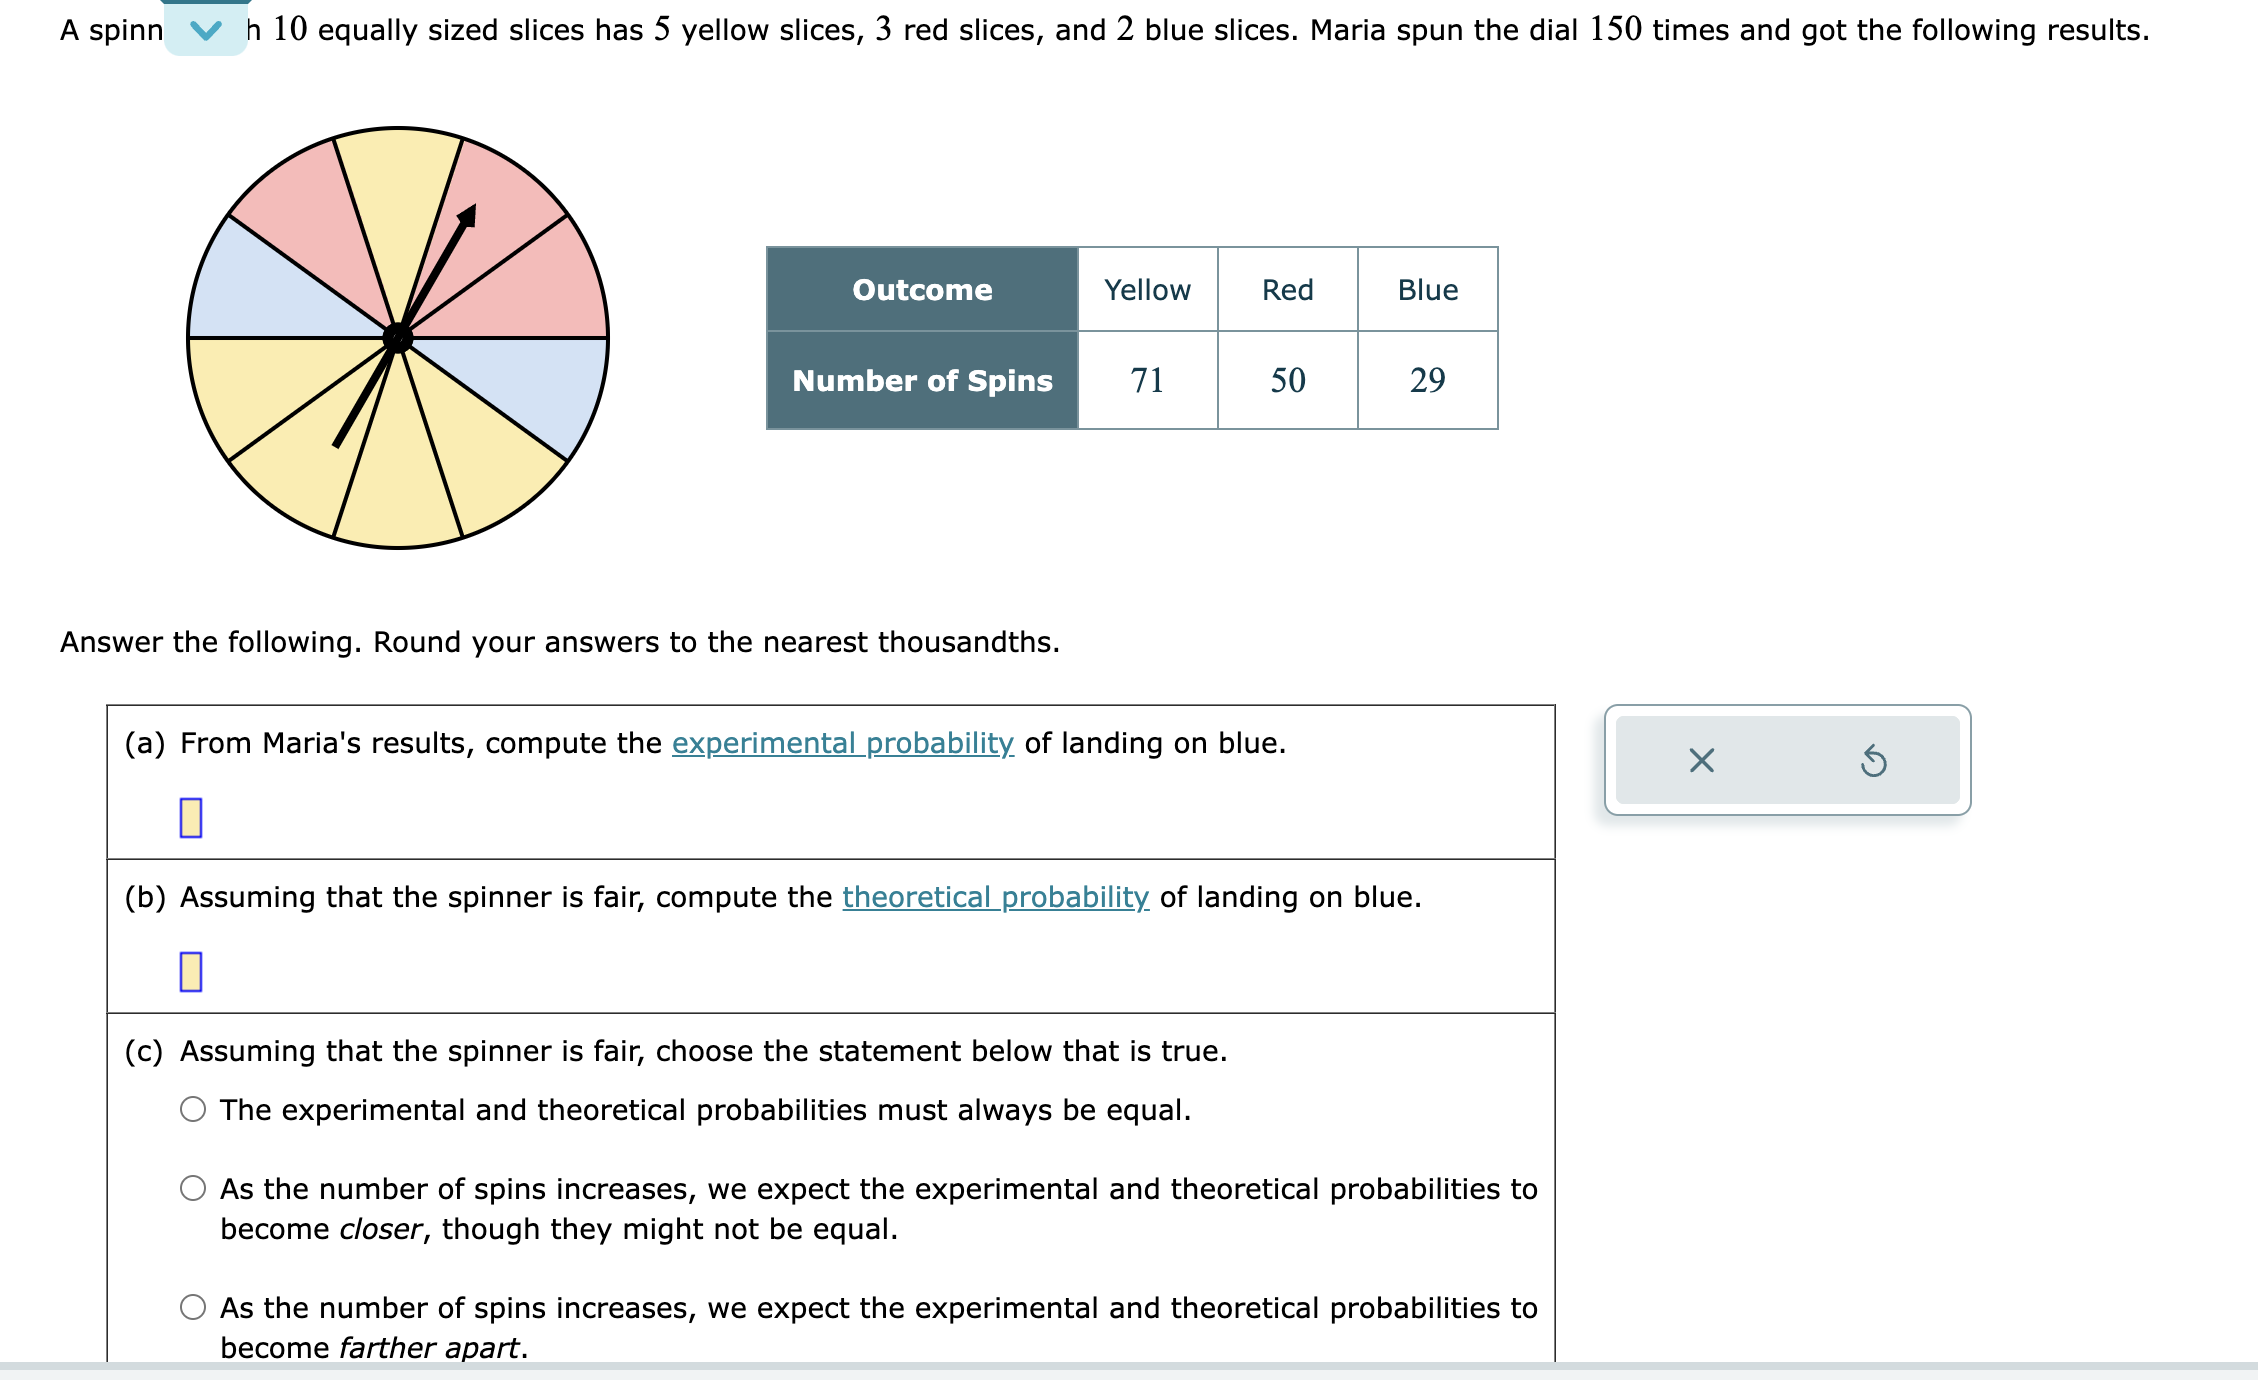Screen dimensions: 2258x1380
Task: Click the Outcome header cell
Action: pos(921,289)
